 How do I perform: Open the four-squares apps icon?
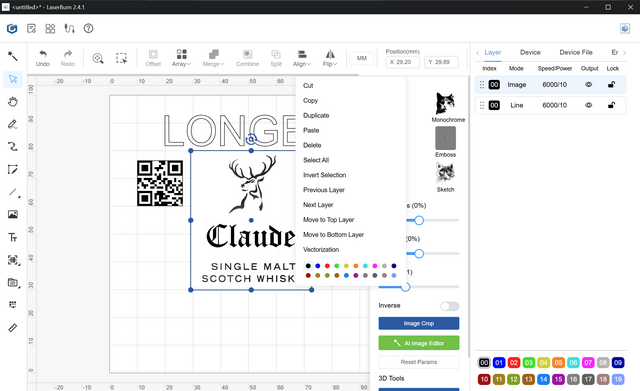(x=50, y=29)
